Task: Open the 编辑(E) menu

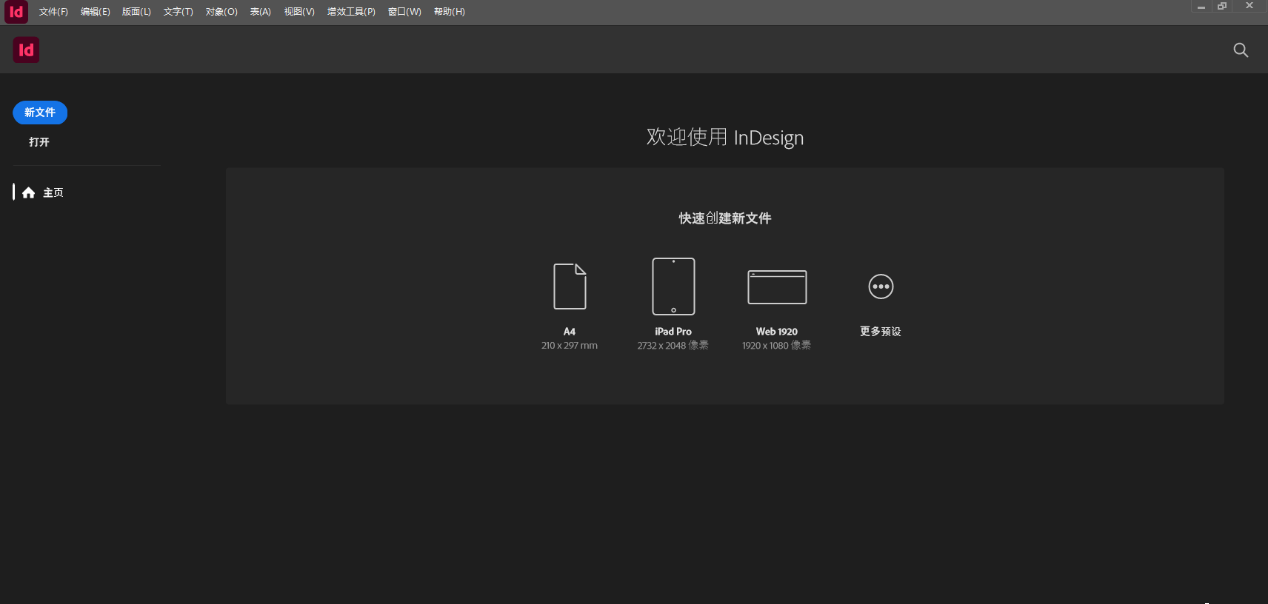Action: click(x=95, y=12)
